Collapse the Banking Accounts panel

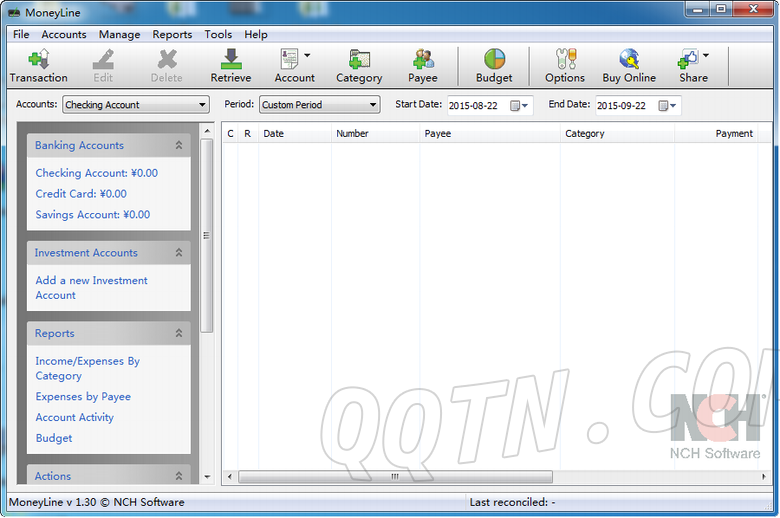[x=179, y=145]
